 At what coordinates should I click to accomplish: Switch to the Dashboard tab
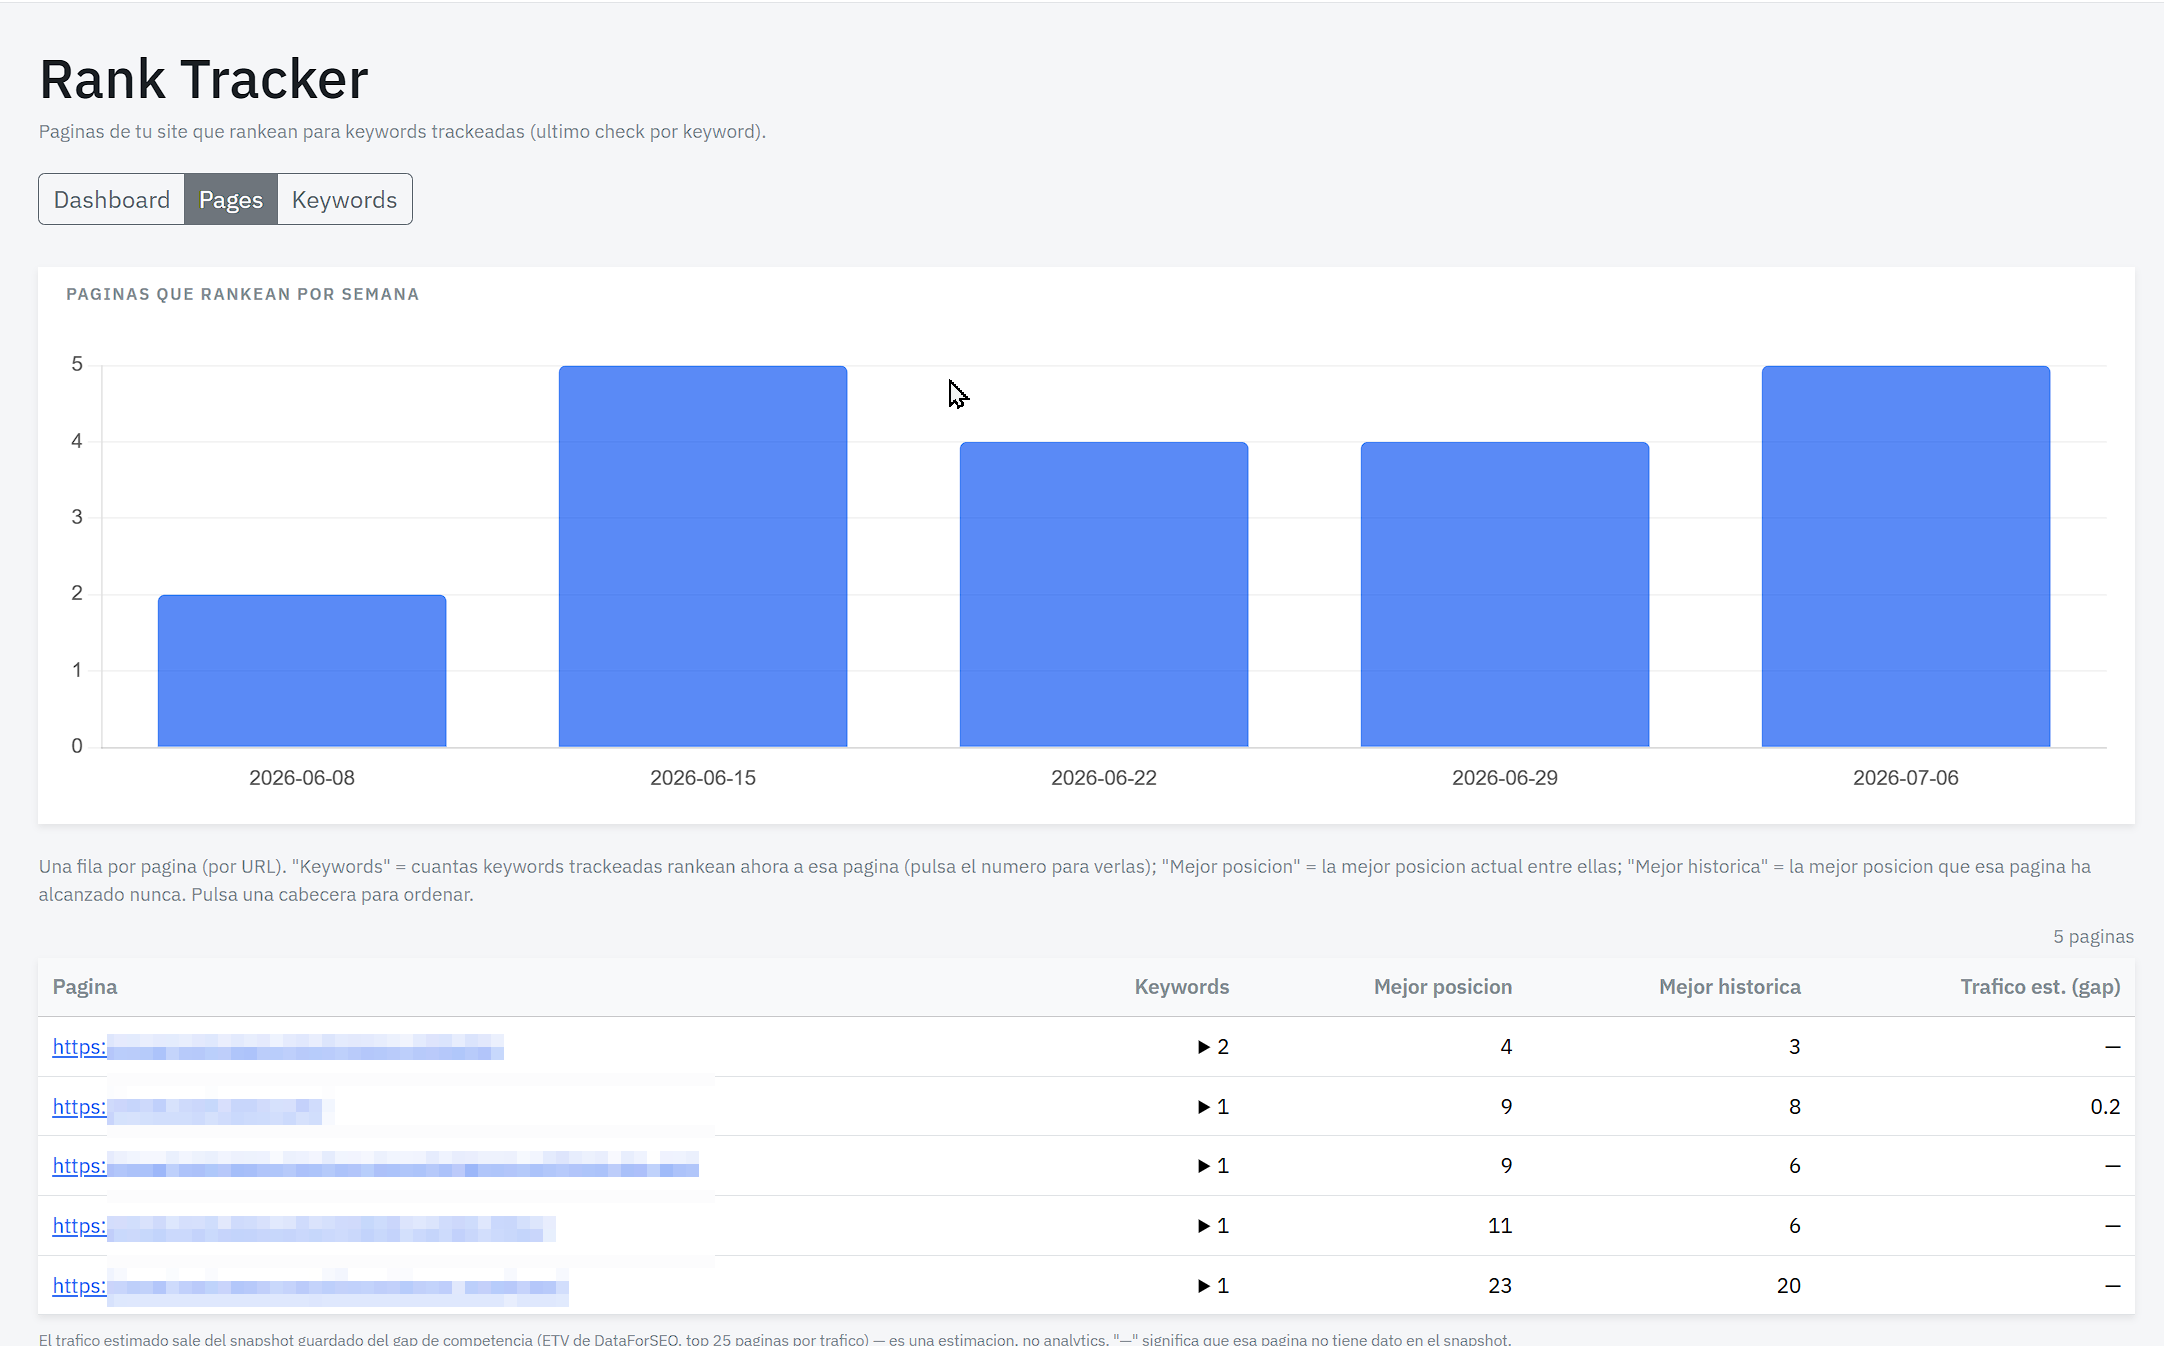111,199
